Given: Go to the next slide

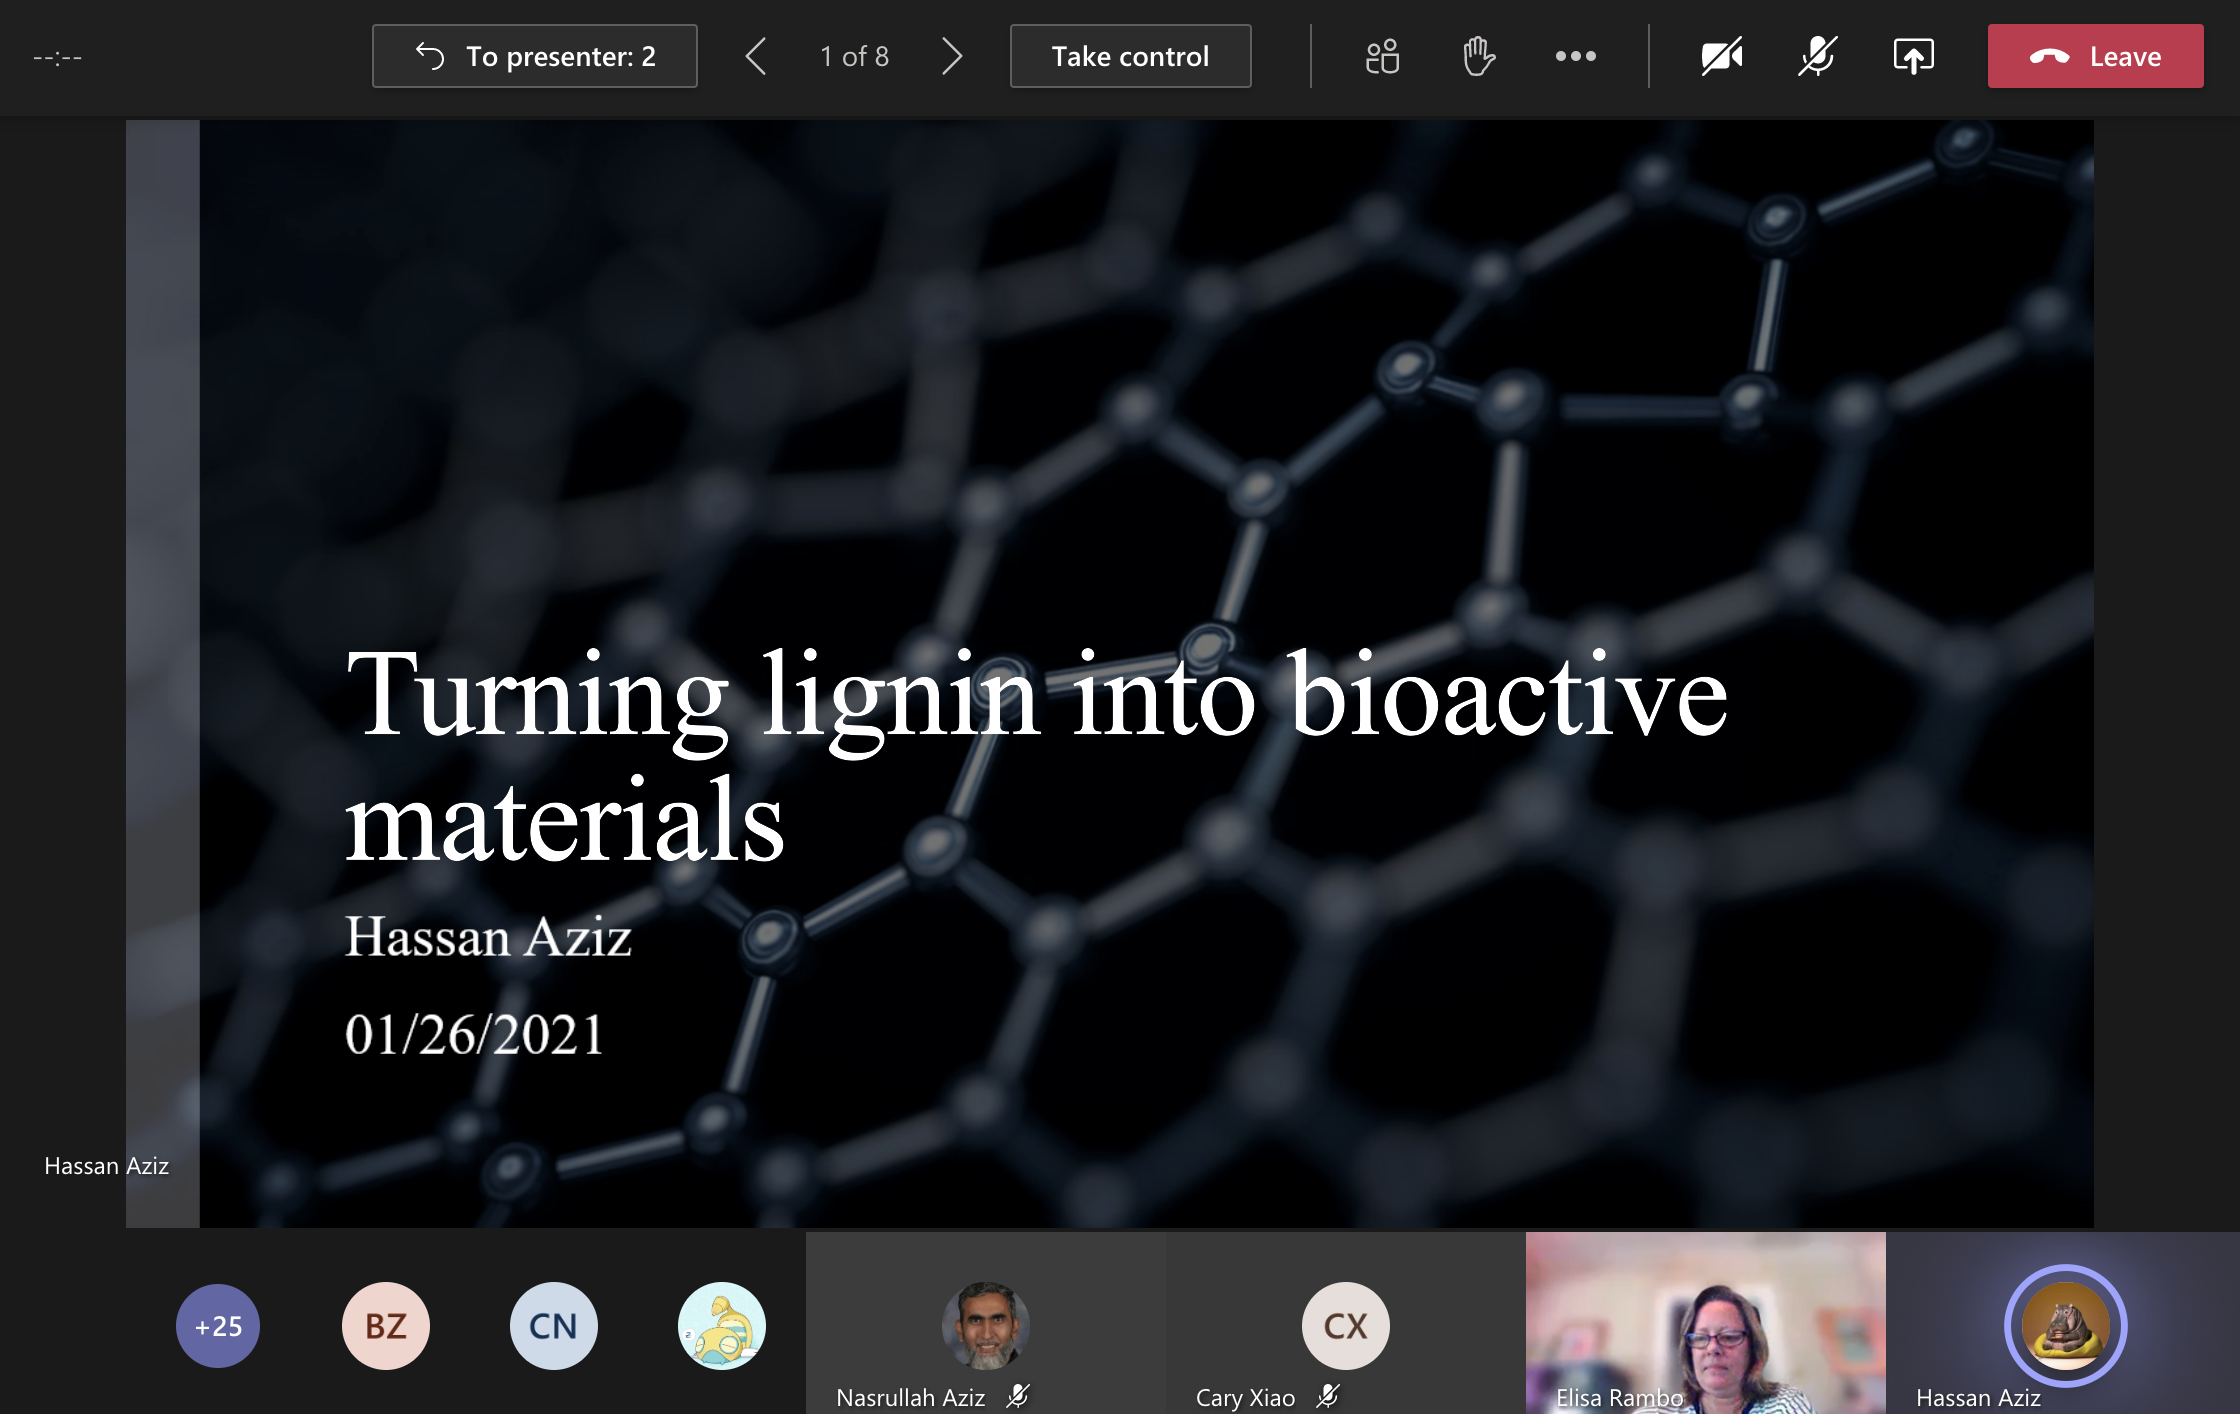Looking at the screenshot, I should point(952,57).
